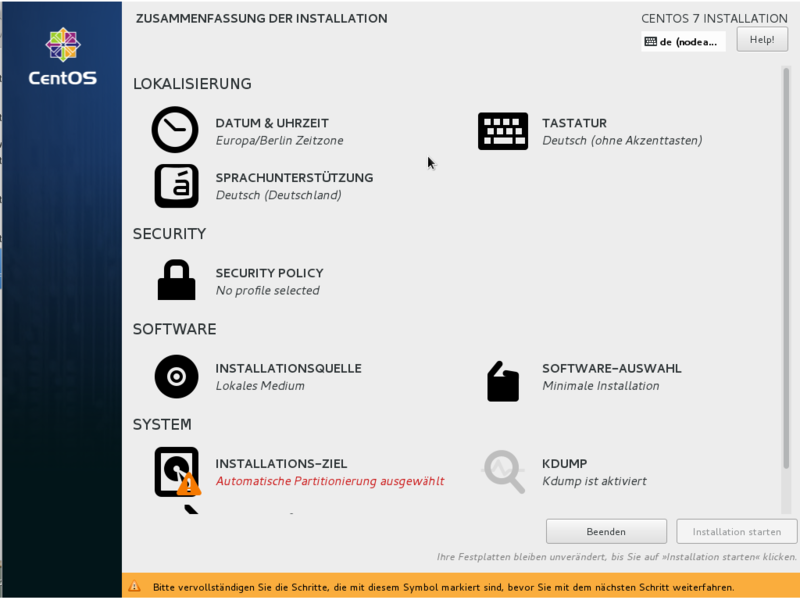
Task: Open the DATUM & UHRZEIT settings label
Action: (x=272, y=123)
